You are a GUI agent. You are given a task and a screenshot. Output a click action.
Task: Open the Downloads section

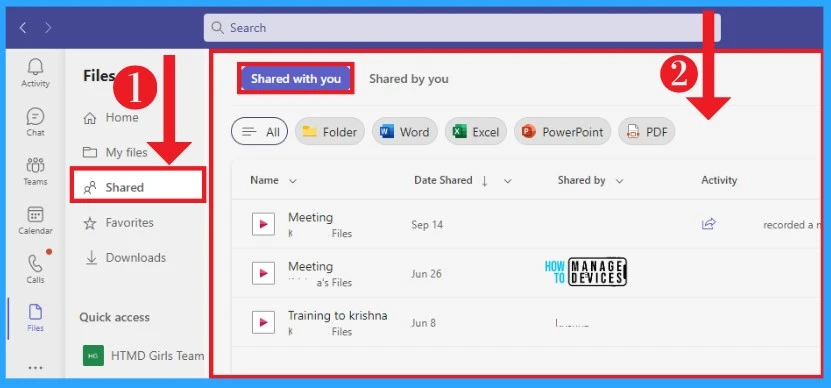125,258
